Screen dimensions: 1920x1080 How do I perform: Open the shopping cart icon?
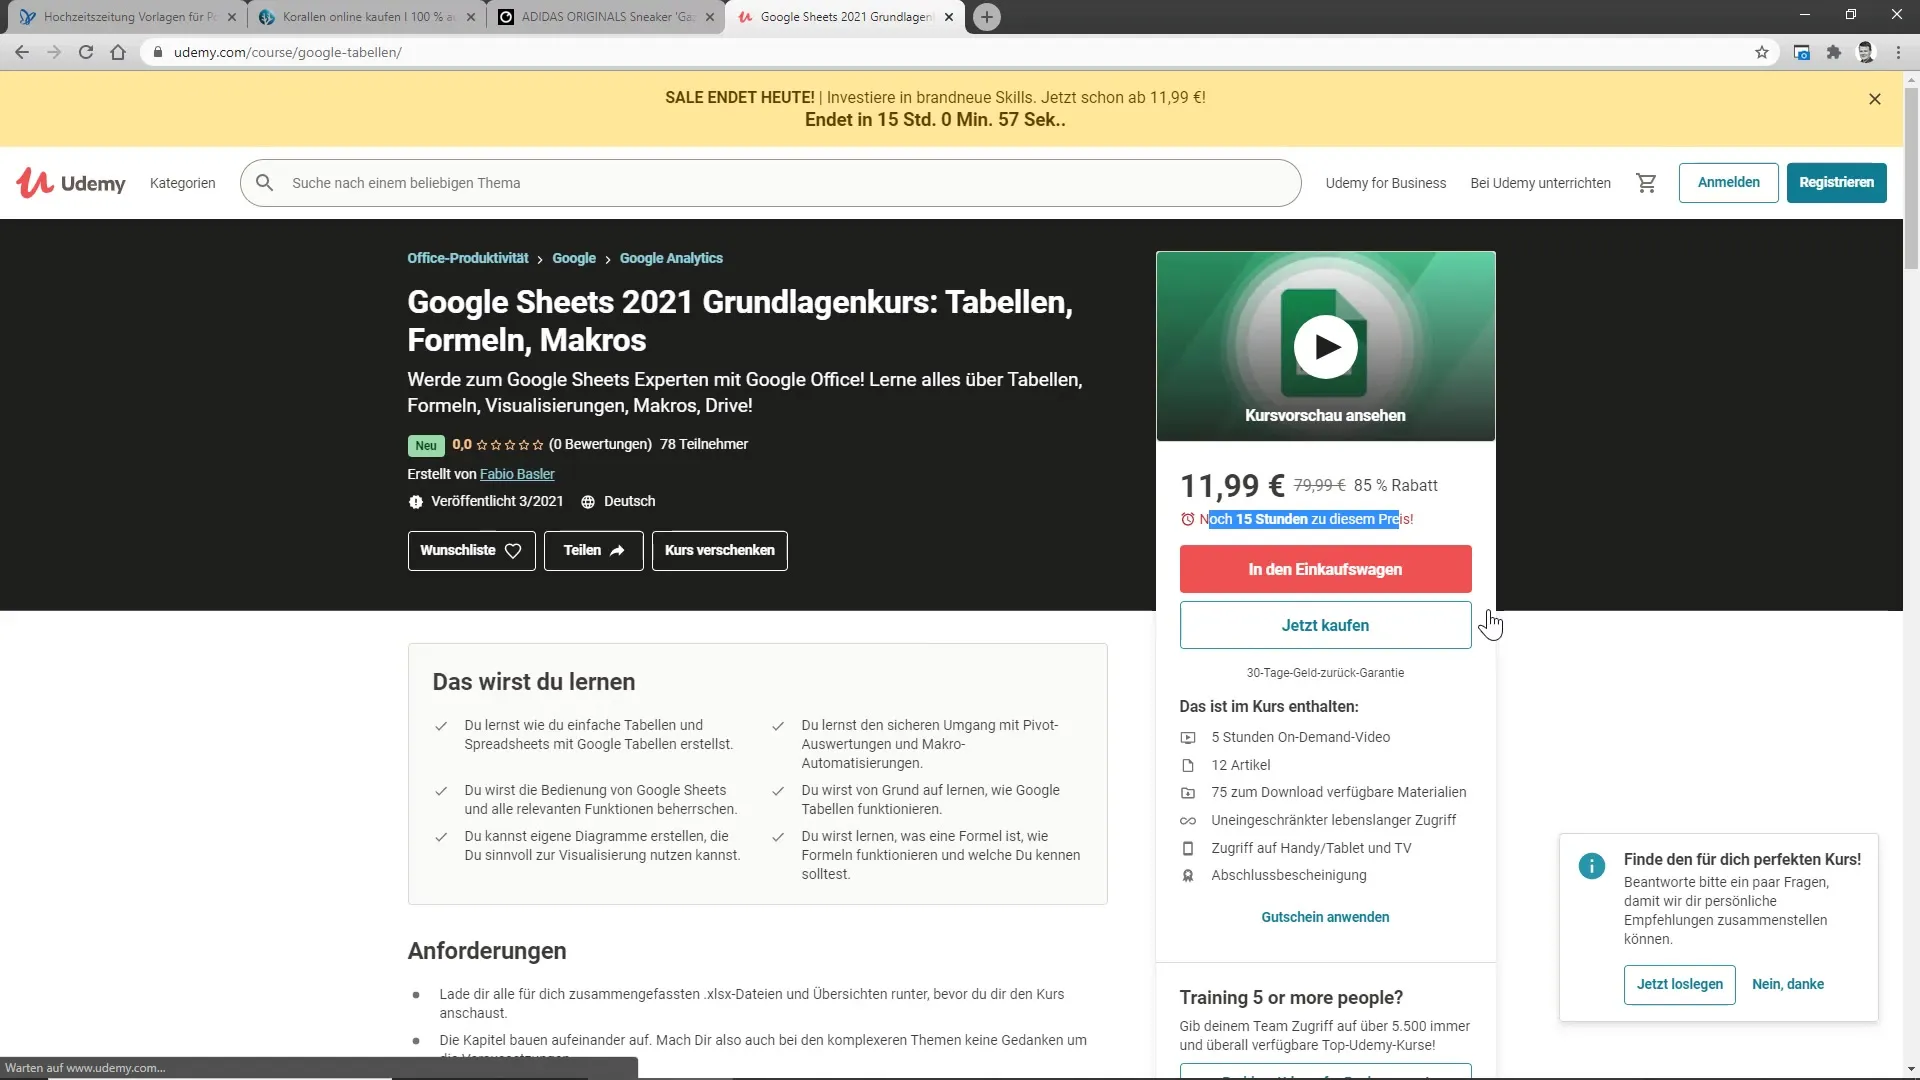pos(1646,183)
